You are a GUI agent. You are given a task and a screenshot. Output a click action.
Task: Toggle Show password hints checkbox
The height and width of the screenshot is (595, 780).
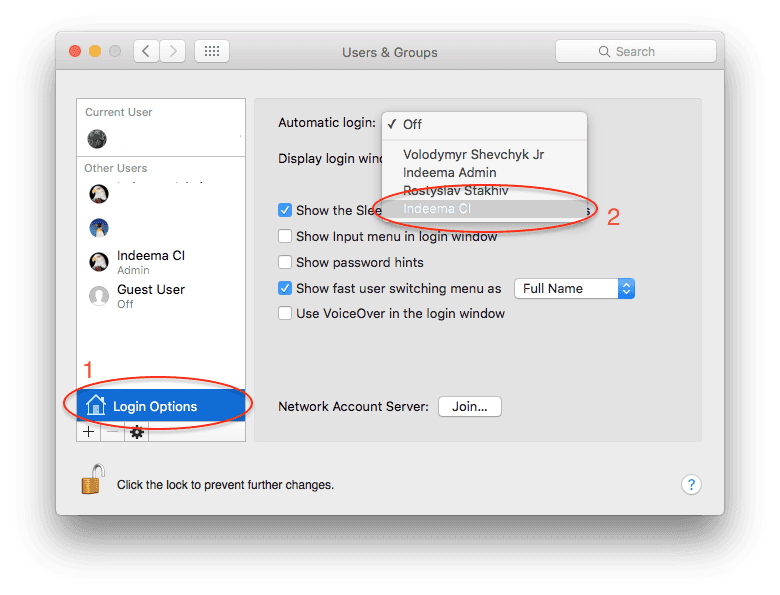click(286, 263)
